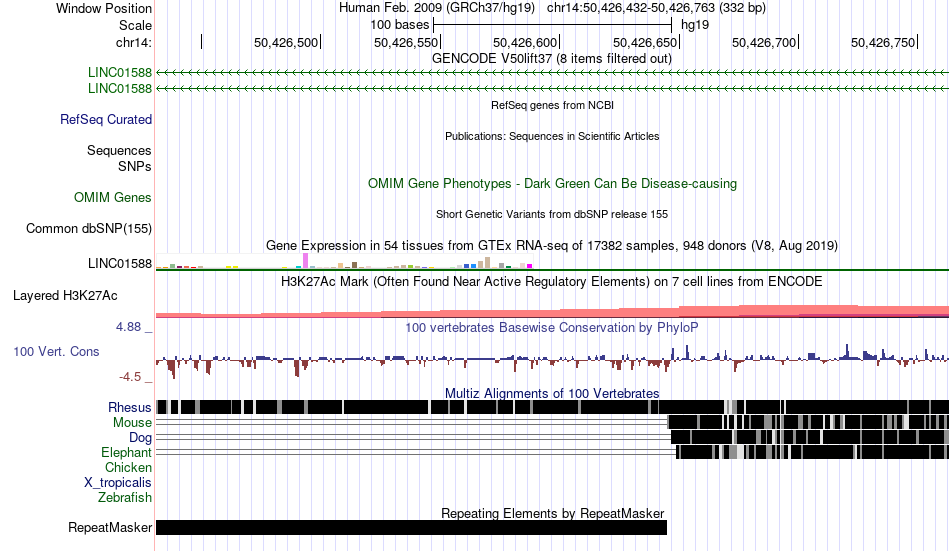
Task: Select the lower LINC01588 GENCODE transcript label
Action: (x=119, y=88)
